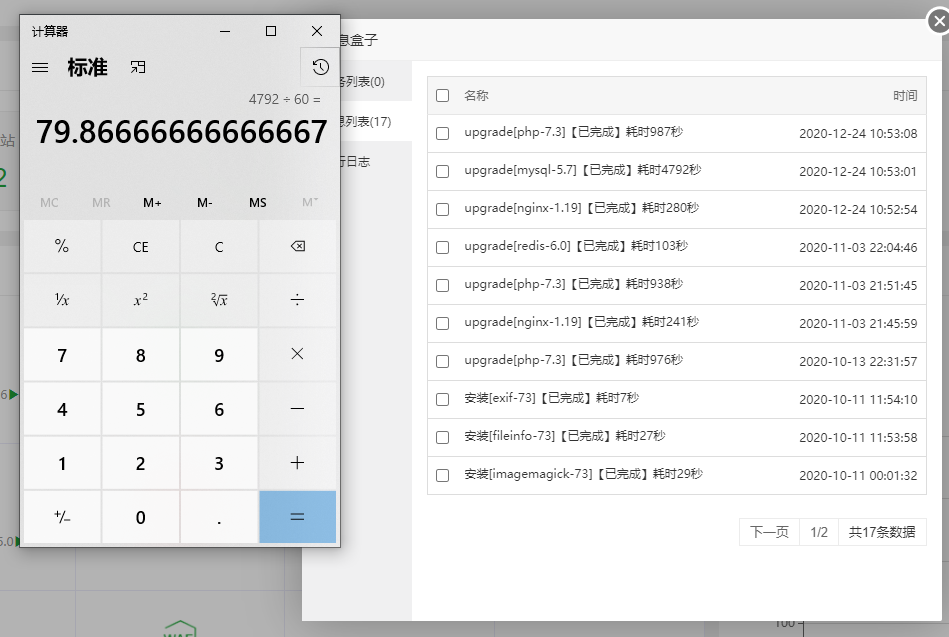Maximize the calculator window

[x=271, y=31]
